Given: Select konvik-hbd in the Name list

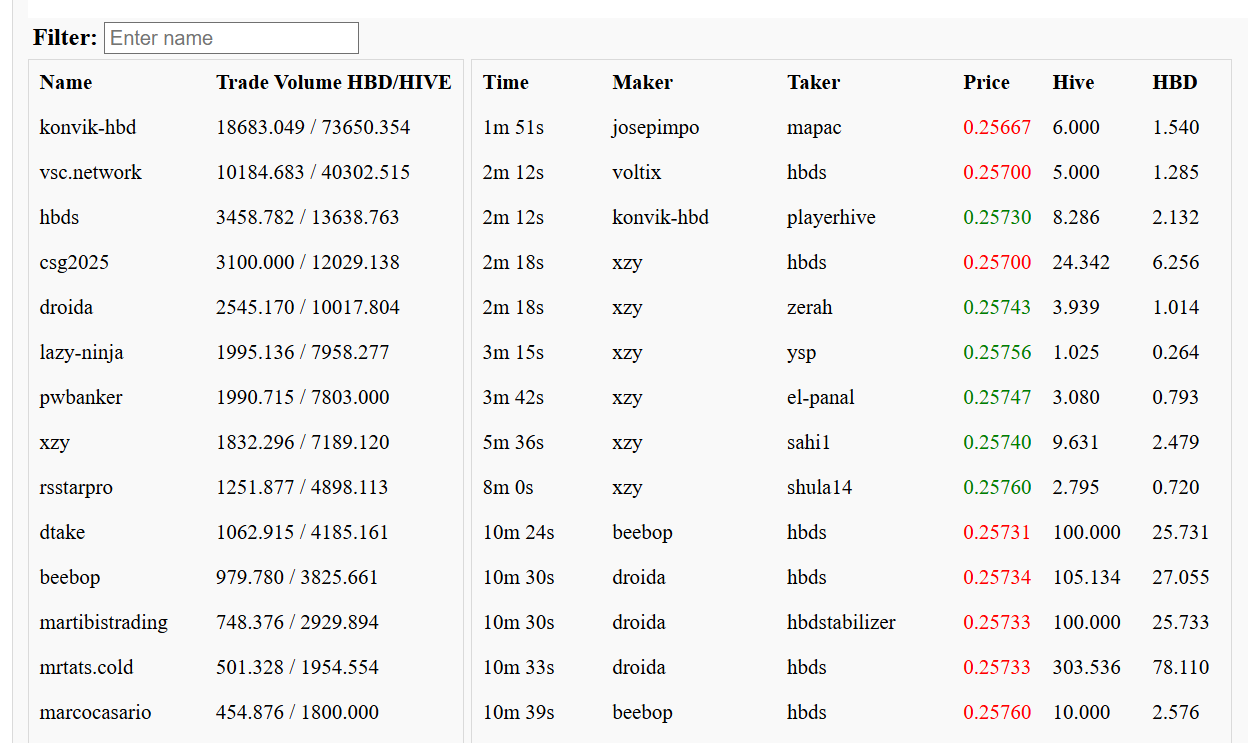Looking at the screenshot, I should coord(88,128).
